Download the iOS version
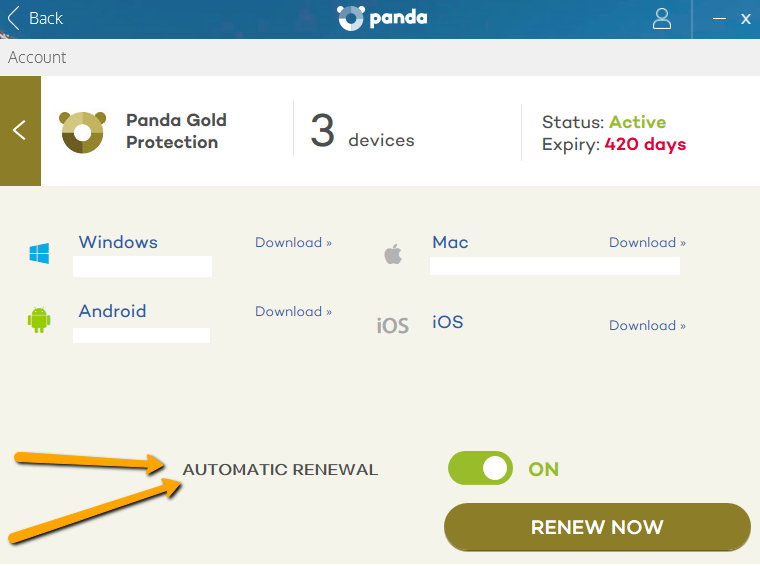The image size is (760, 566). (x=648, y=325)
